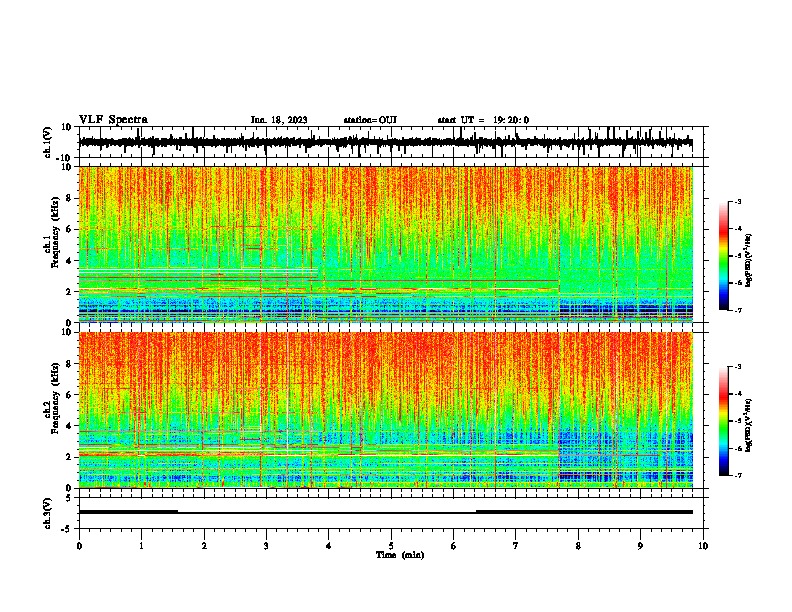Viewport: 792px width, 612px height.
Task: Click the ch.1 color bar log(PSD) units label
Action: [749, 260]
